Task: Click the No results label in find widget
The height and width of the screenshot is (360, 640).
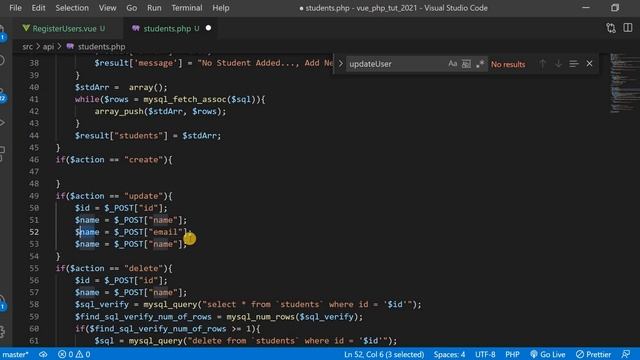Action: pyautogui.click(x=508, y=64)
